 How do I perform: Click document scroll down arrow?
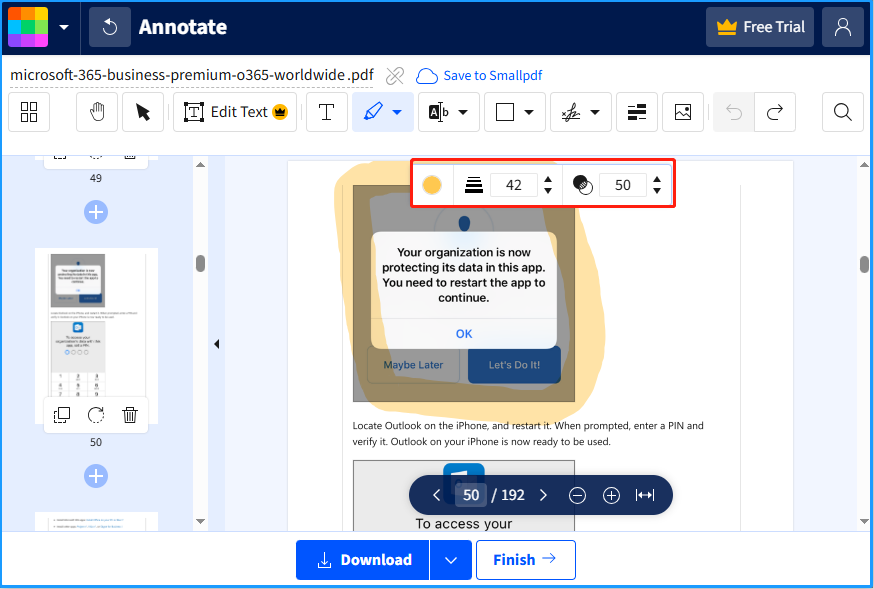[864, 522]
